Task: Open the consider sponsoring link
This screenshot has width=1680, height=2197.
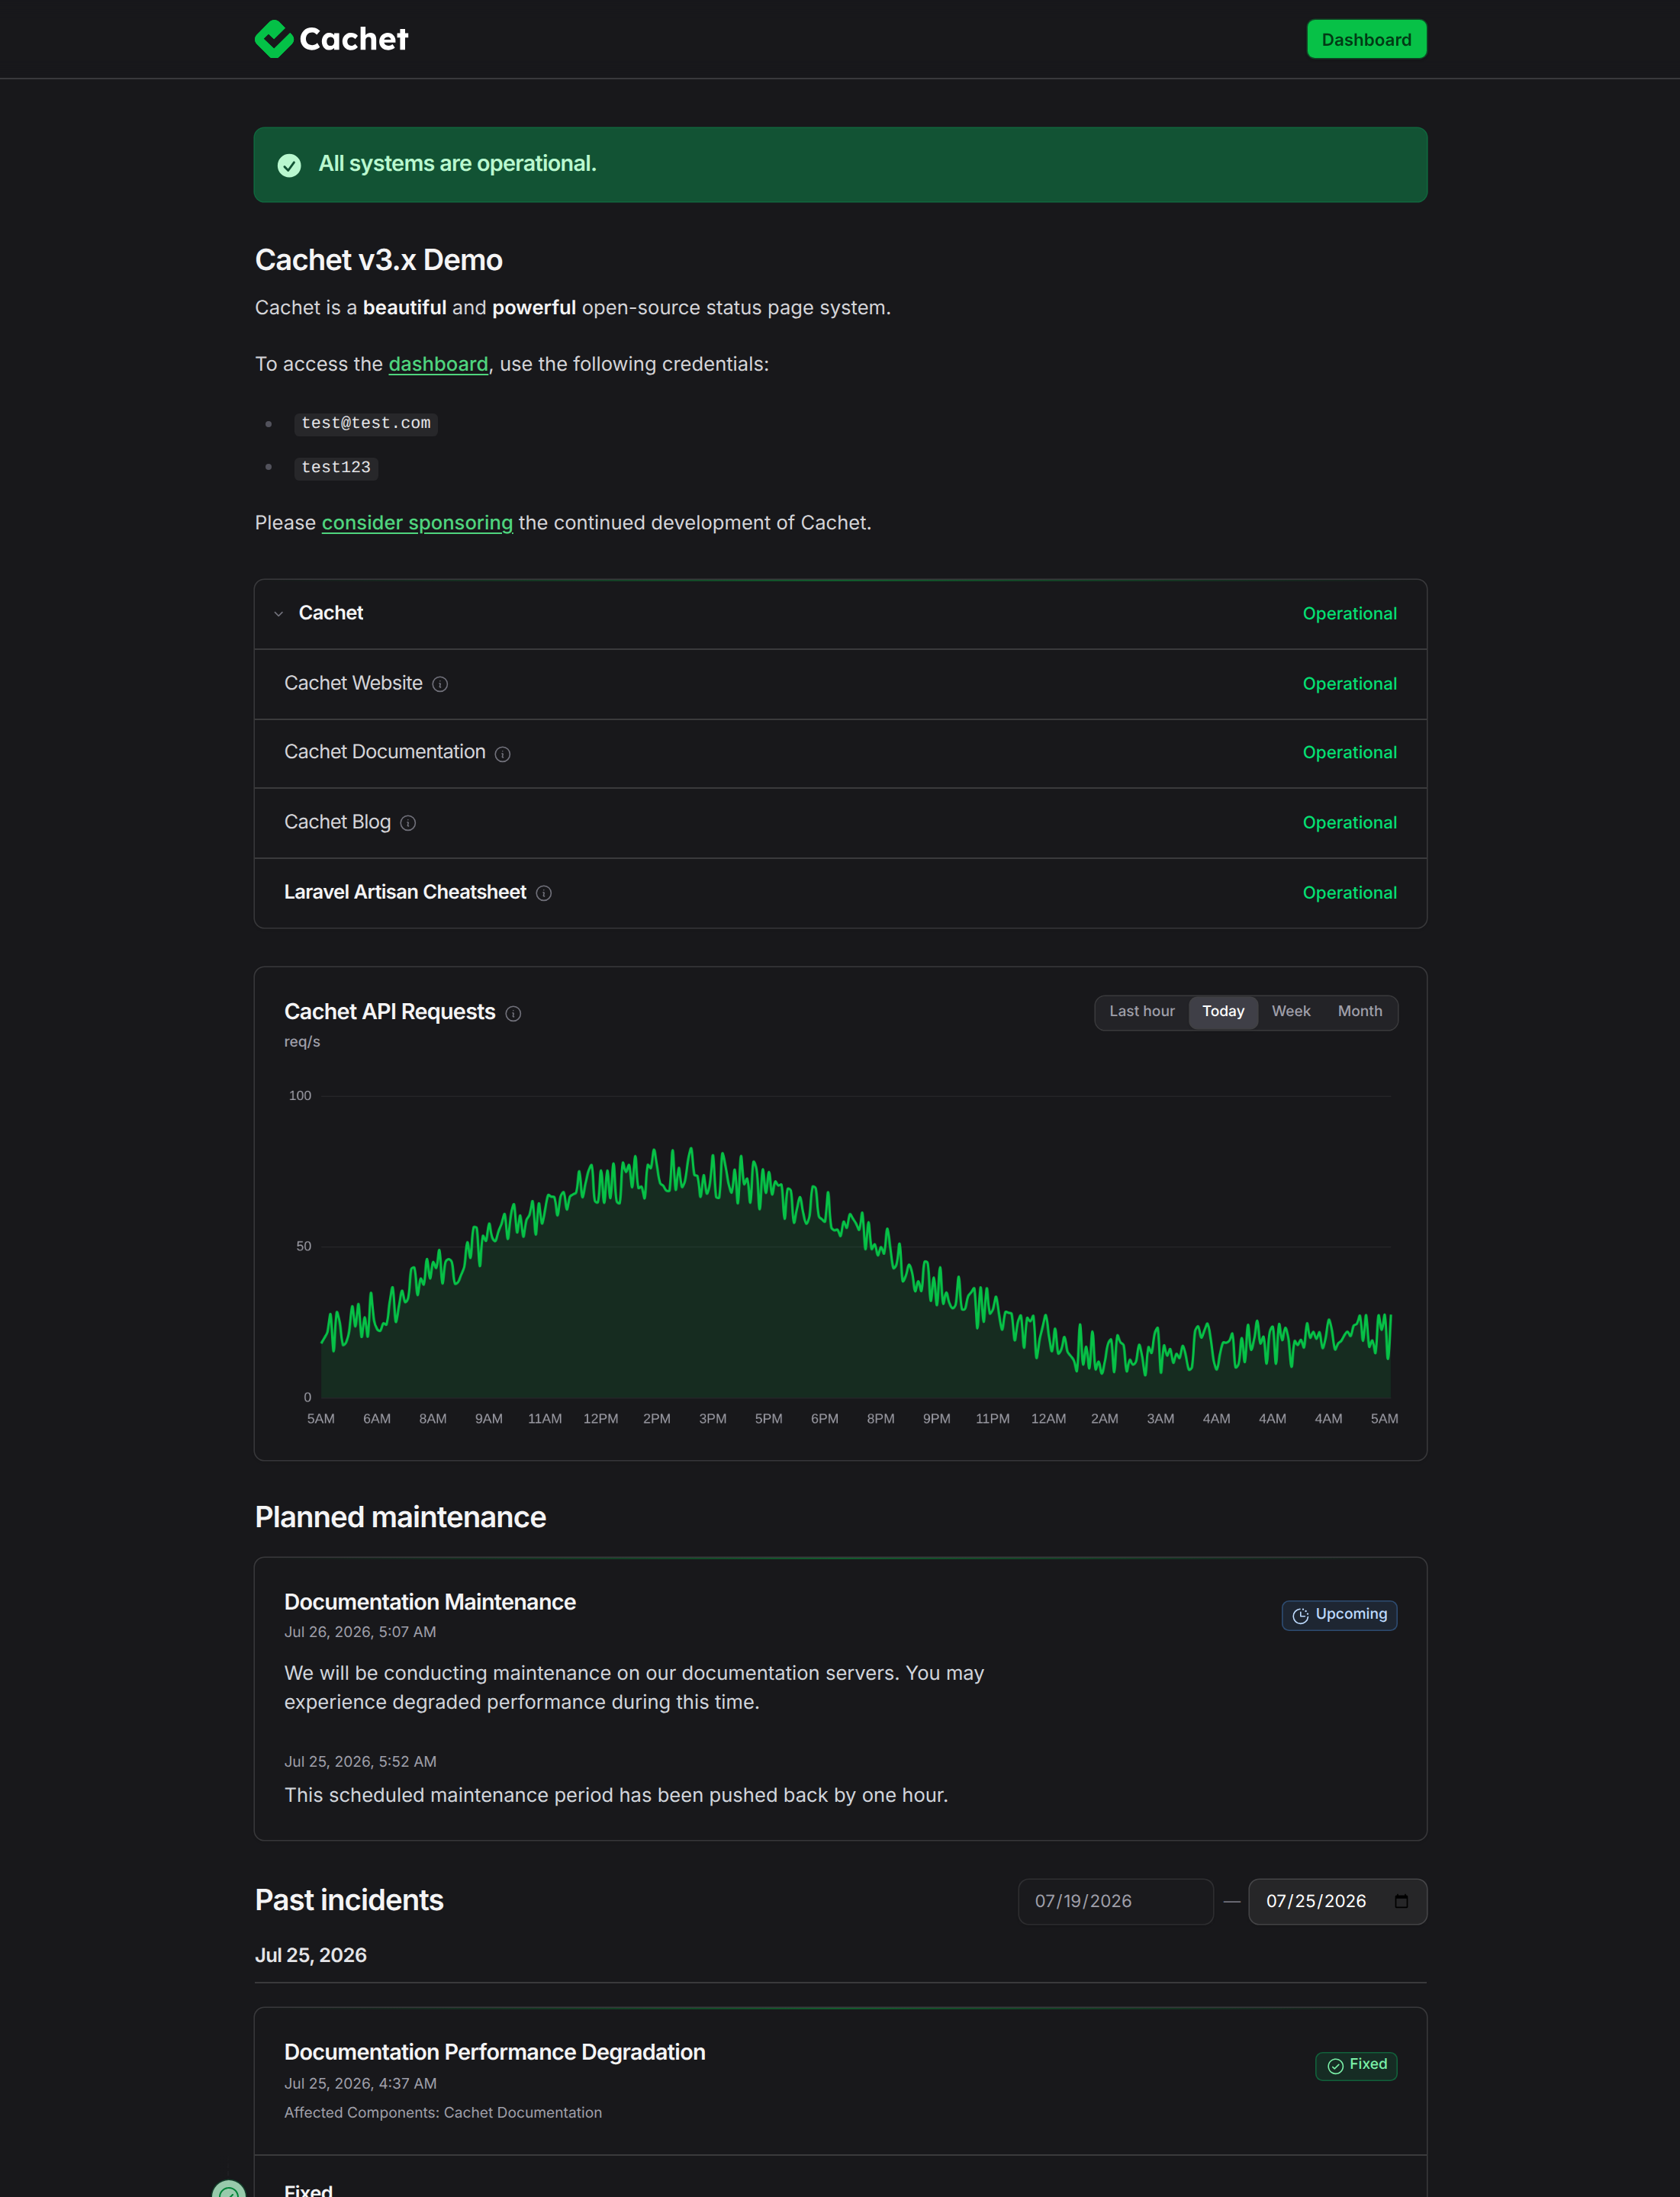Action: (417, 523)
